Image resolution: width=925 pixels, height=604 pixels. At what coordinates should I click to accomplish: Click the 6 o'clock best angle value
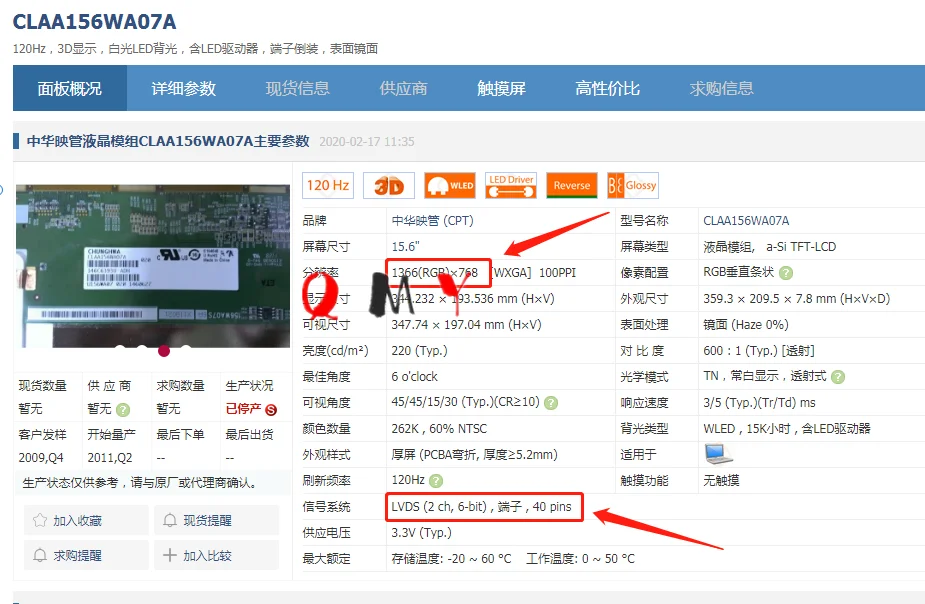pos(415,376)
